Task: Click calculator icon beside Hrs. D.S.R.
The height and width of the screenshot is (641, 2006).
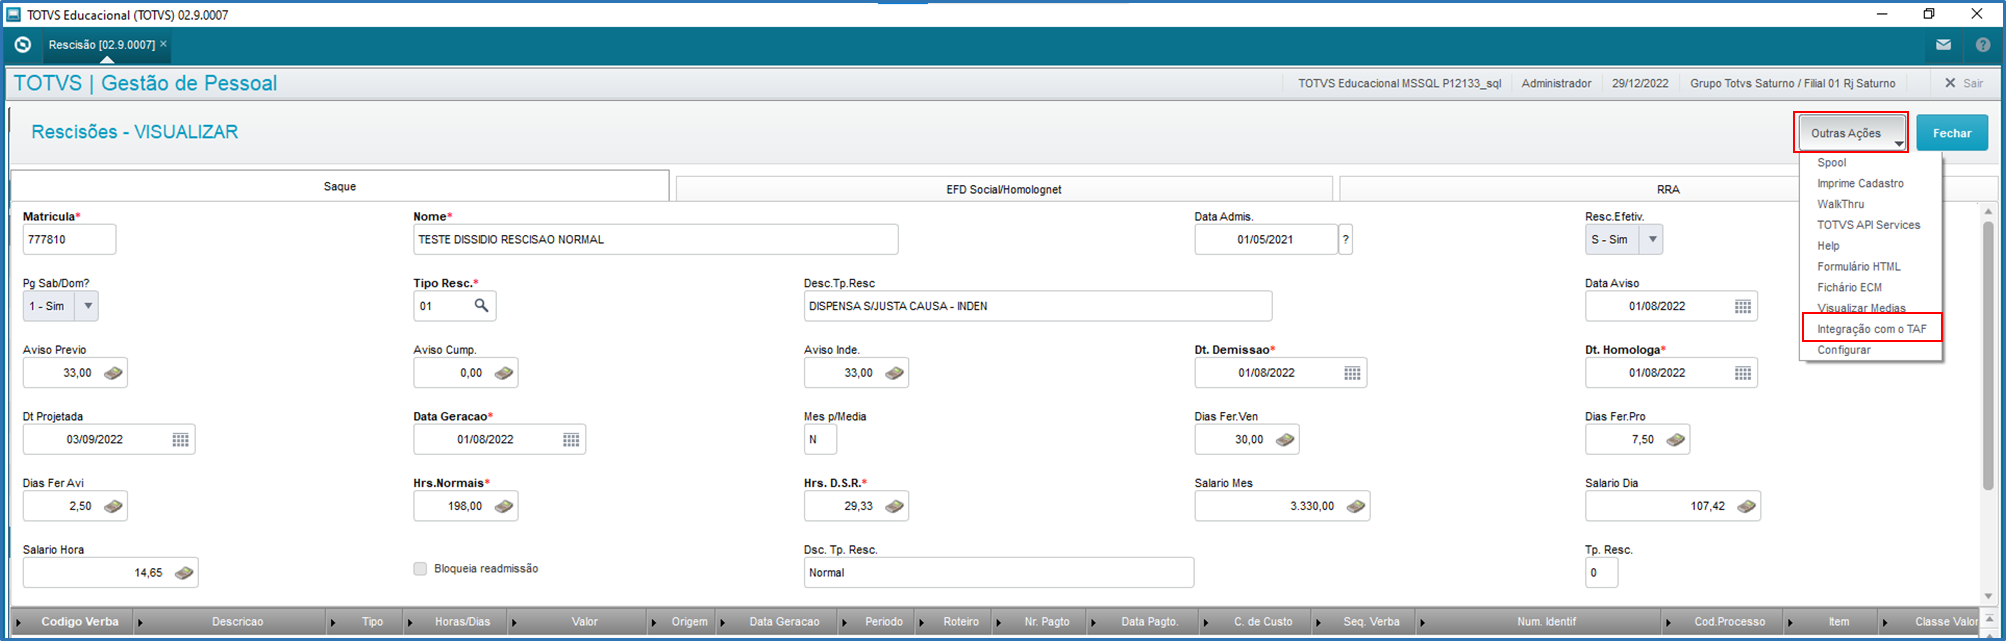Action: click(x=894, y=506)
